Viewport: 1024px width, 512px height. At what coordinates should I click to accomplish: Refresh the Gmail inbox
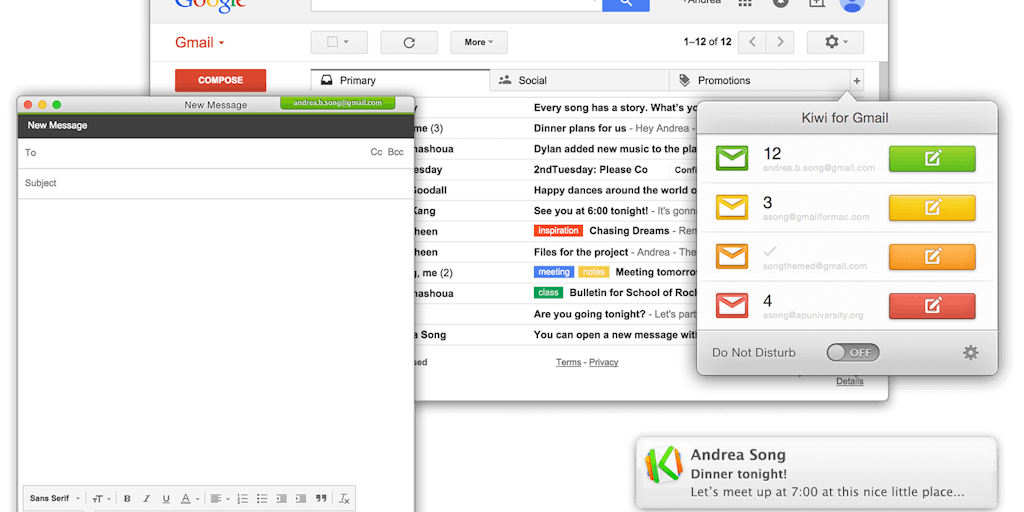point(409,42)
